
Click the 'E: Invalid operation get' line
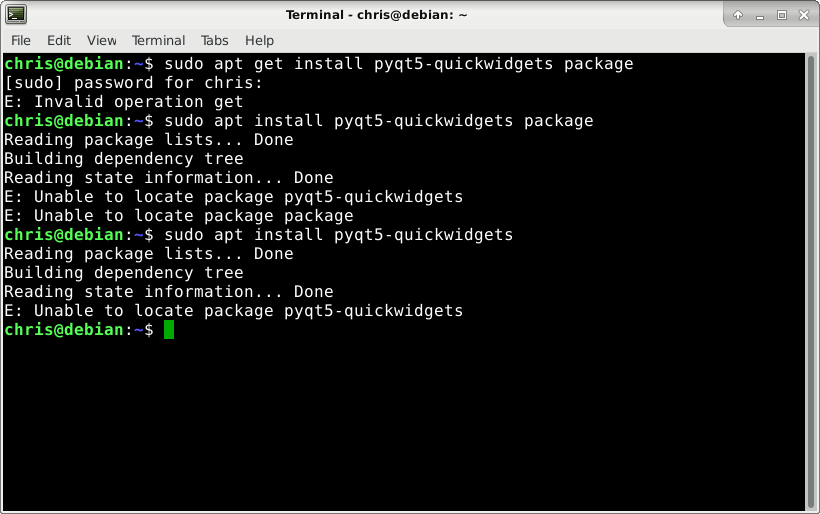(x=123, y=101)
